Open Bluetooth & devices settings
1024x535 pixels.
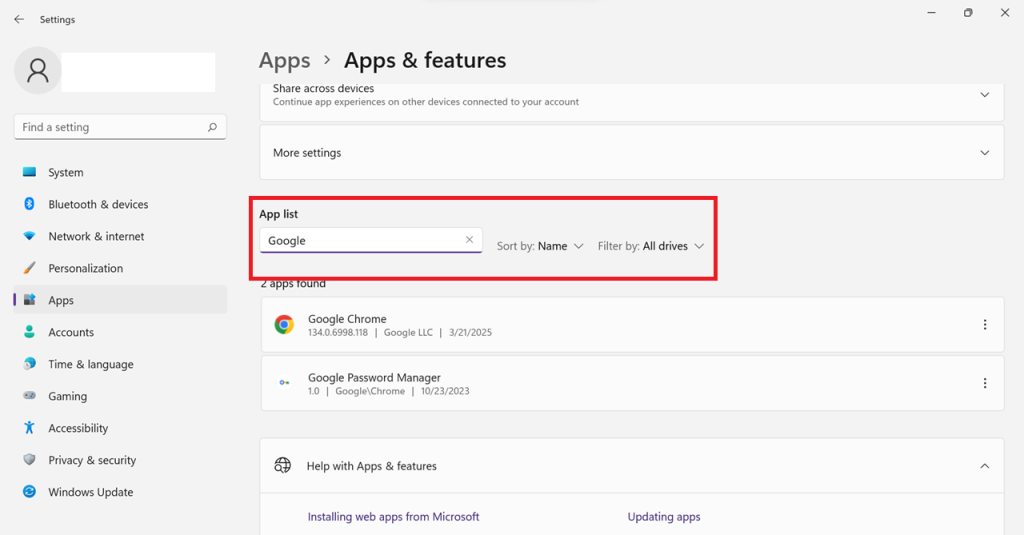120,204
